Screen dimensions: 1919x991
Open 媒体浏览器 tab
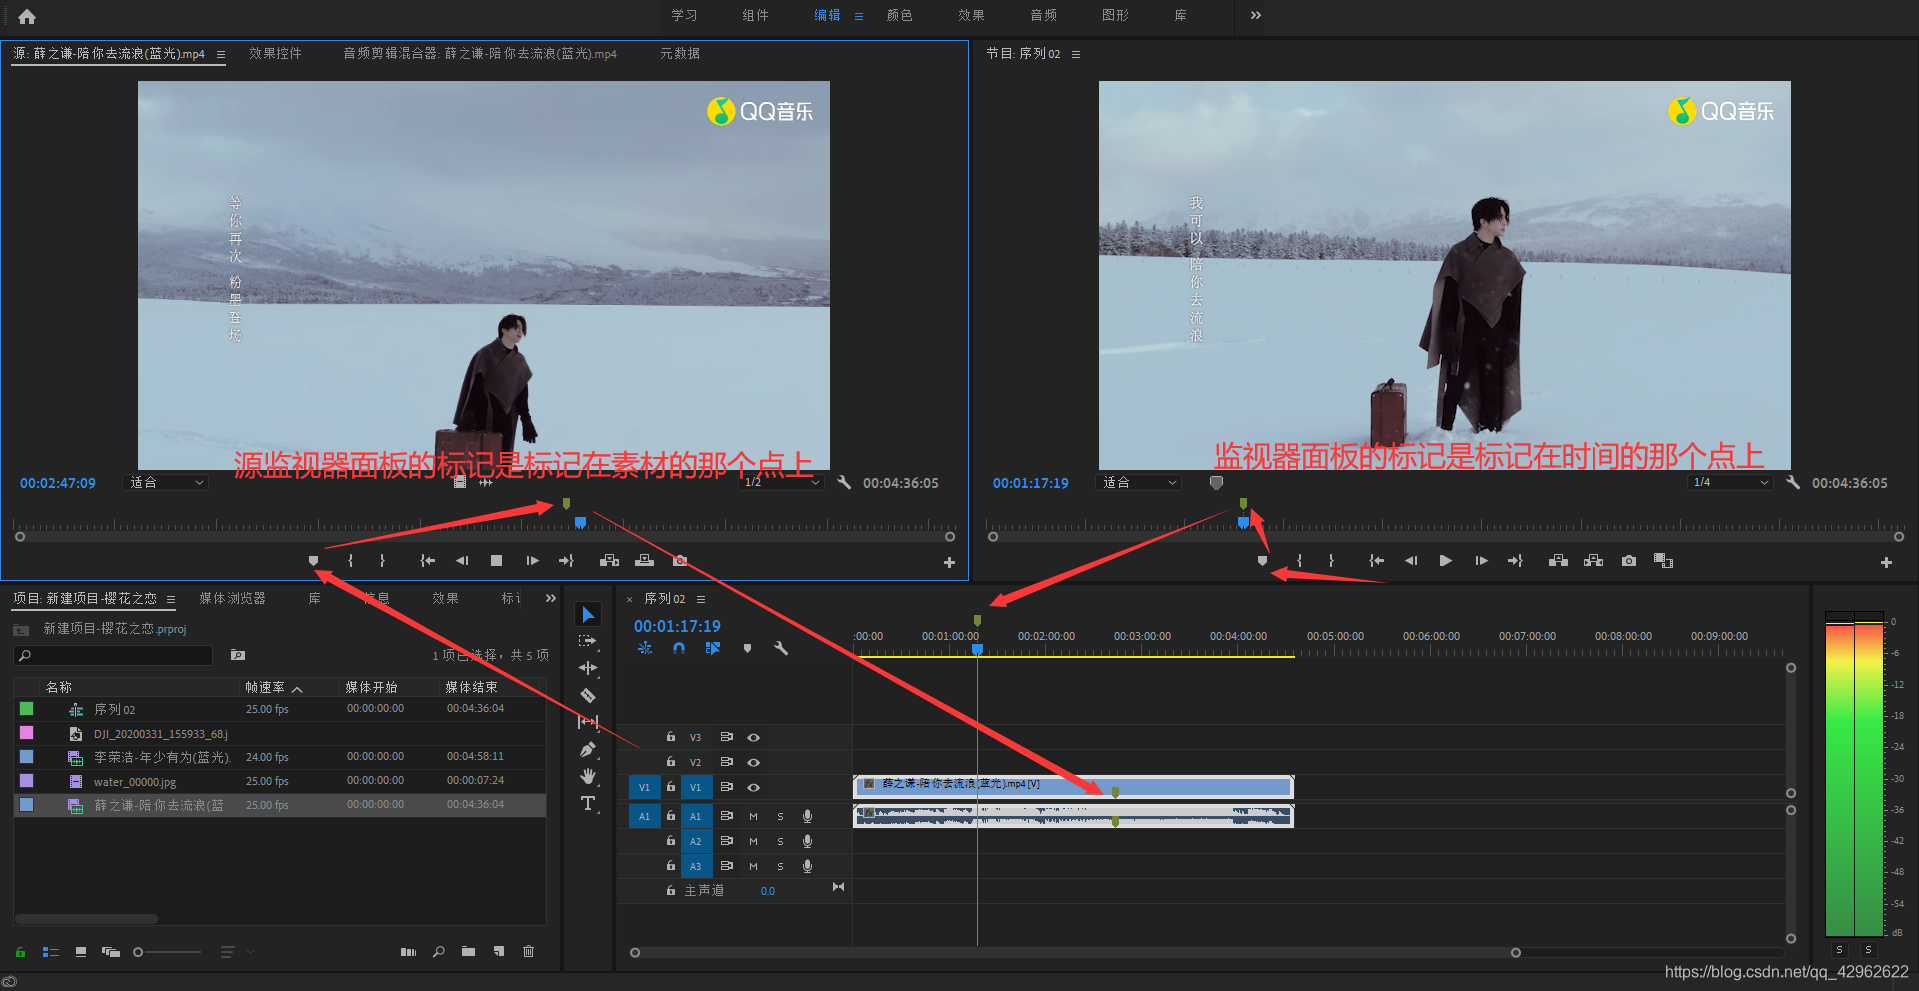[x=232, y=598]
